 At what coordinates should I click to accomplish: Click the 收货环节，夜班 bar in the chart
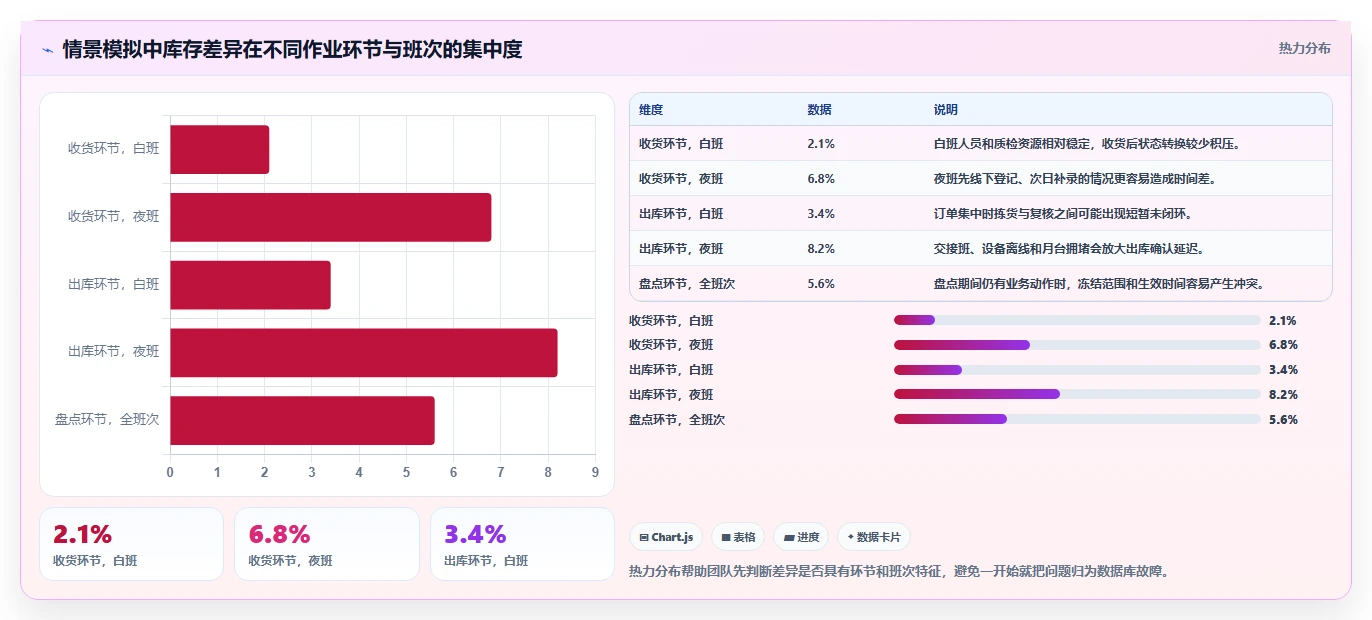[x=330, y=217]
